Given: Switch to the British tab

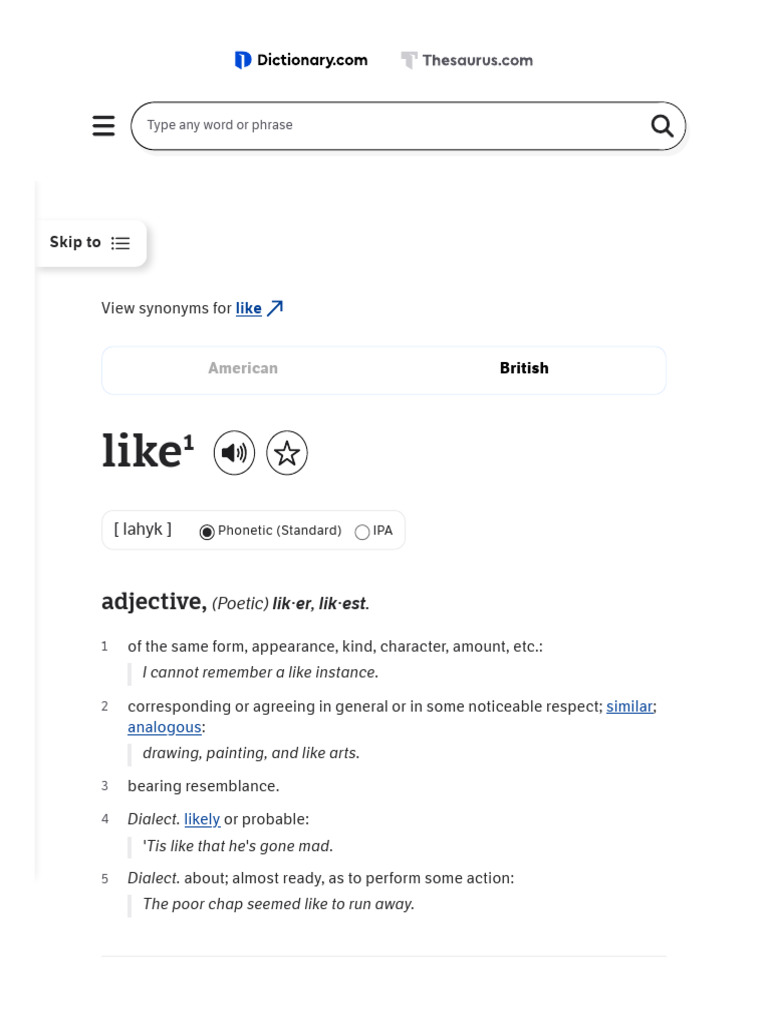Looking at the screenshot, I should (x=524, y=369).
